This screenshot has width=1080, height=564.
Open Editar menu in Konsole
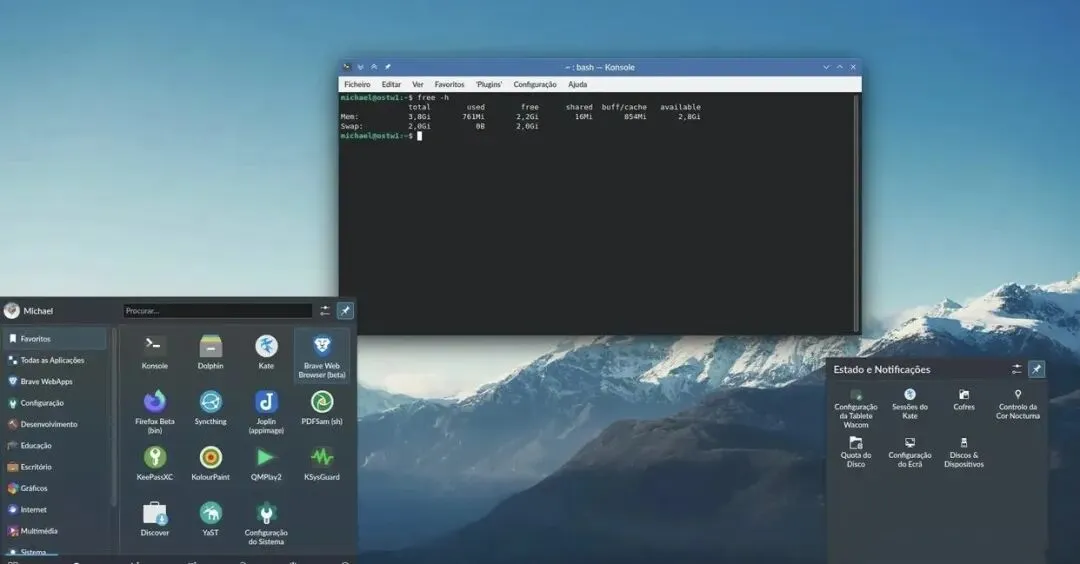tap(391, 84)
